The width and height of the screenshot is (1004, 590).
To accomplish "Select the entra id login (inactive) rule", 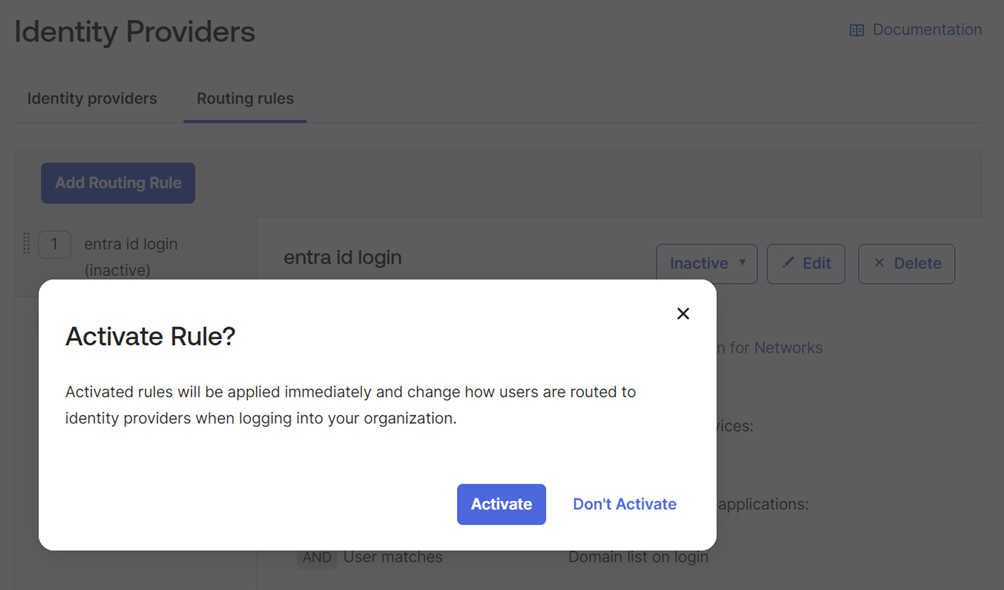I will (131, 256).
